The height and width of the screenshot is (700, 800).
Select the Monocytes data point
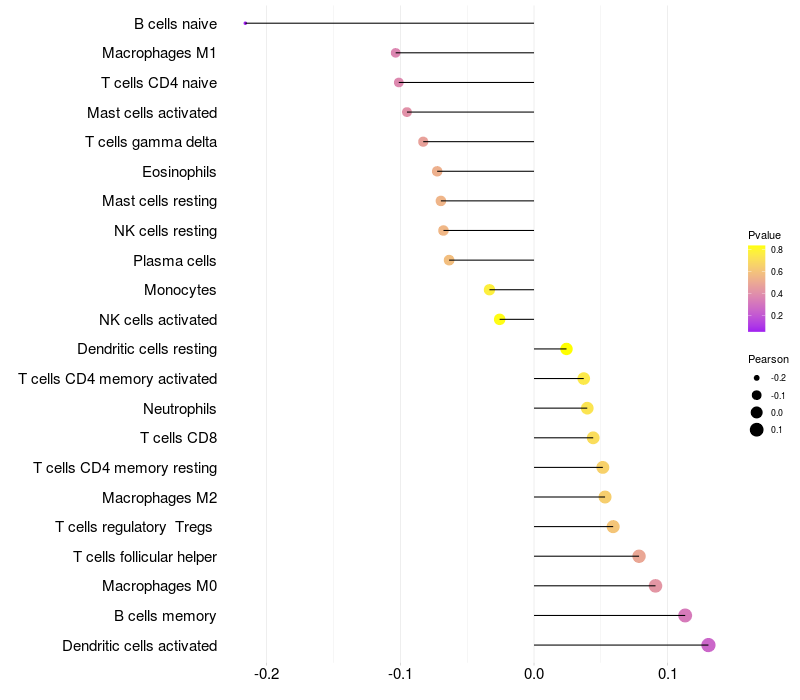[x=489, y=290]
